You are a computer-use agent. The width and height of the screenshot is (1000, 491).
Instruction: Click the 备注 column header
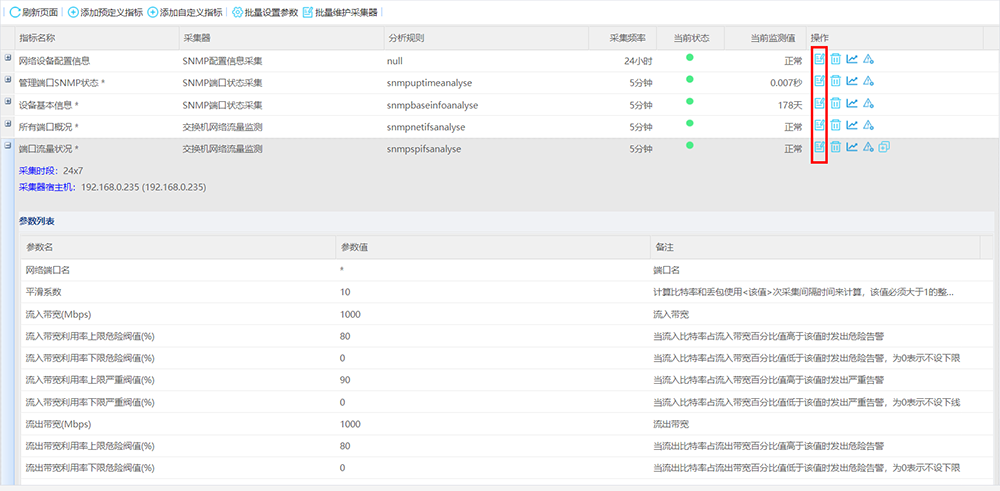click(814, 246)
